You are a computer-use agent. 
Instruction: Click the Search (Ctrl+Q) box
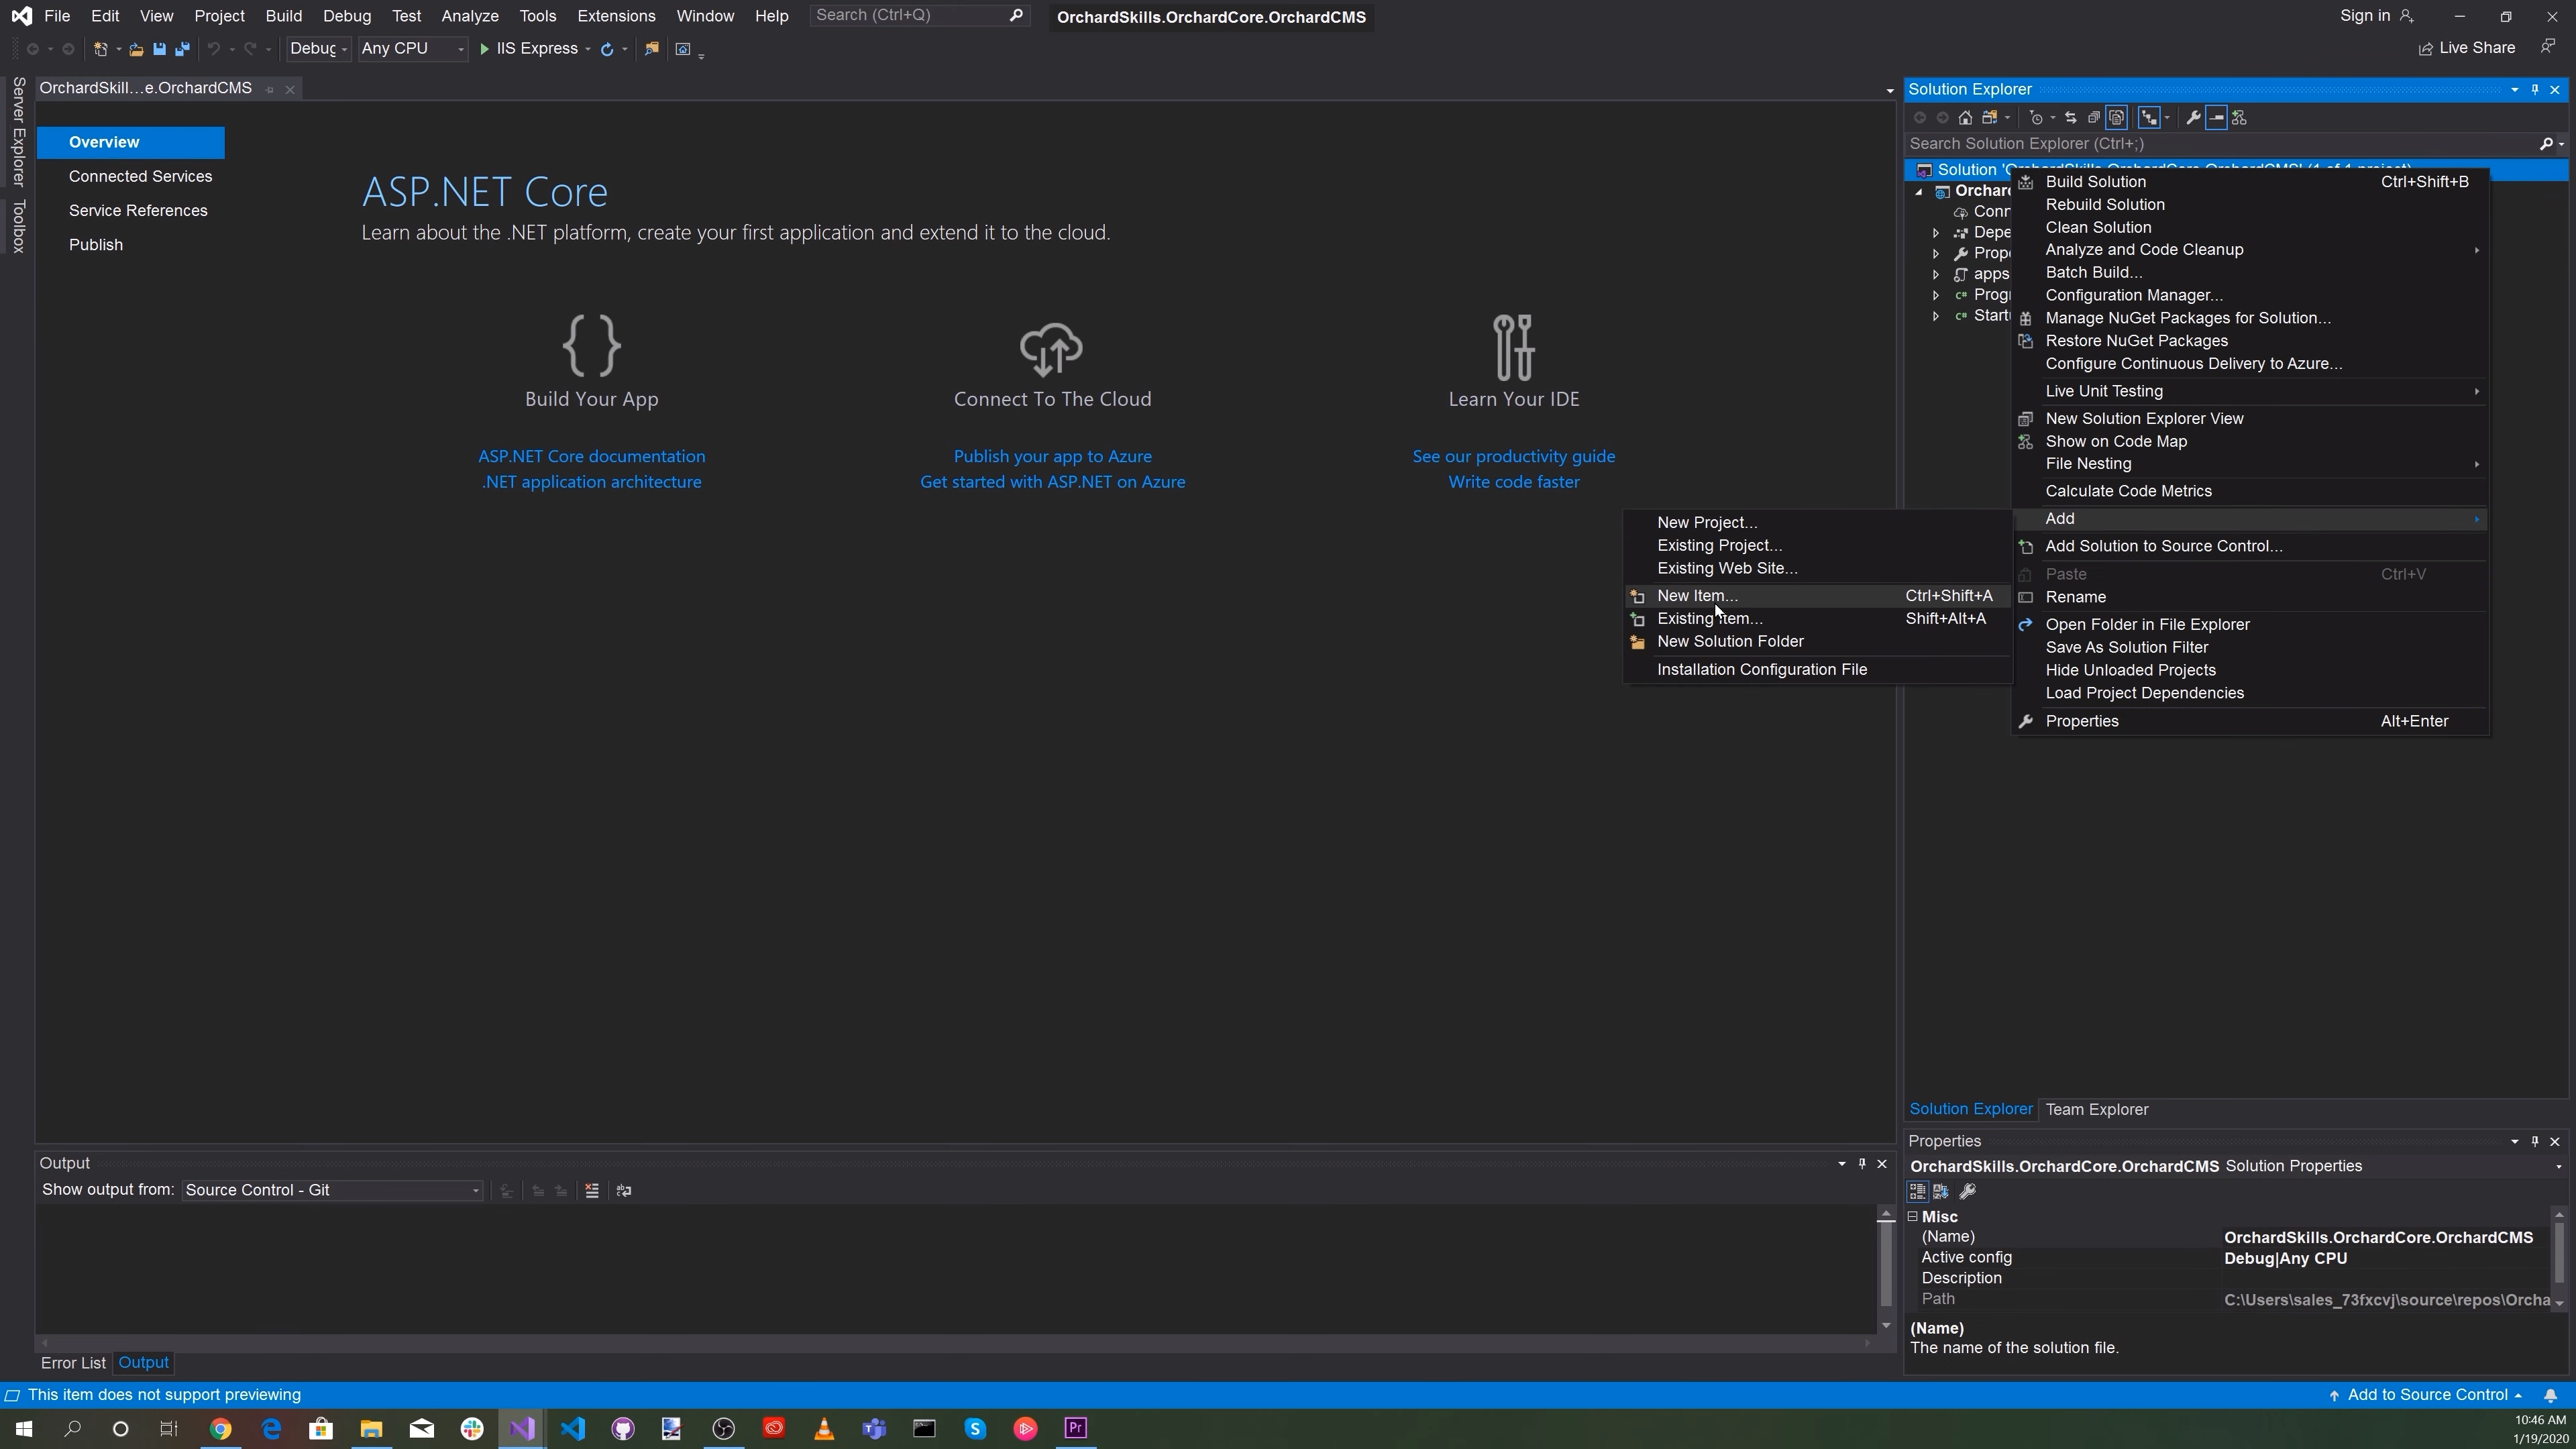[919, 15]
